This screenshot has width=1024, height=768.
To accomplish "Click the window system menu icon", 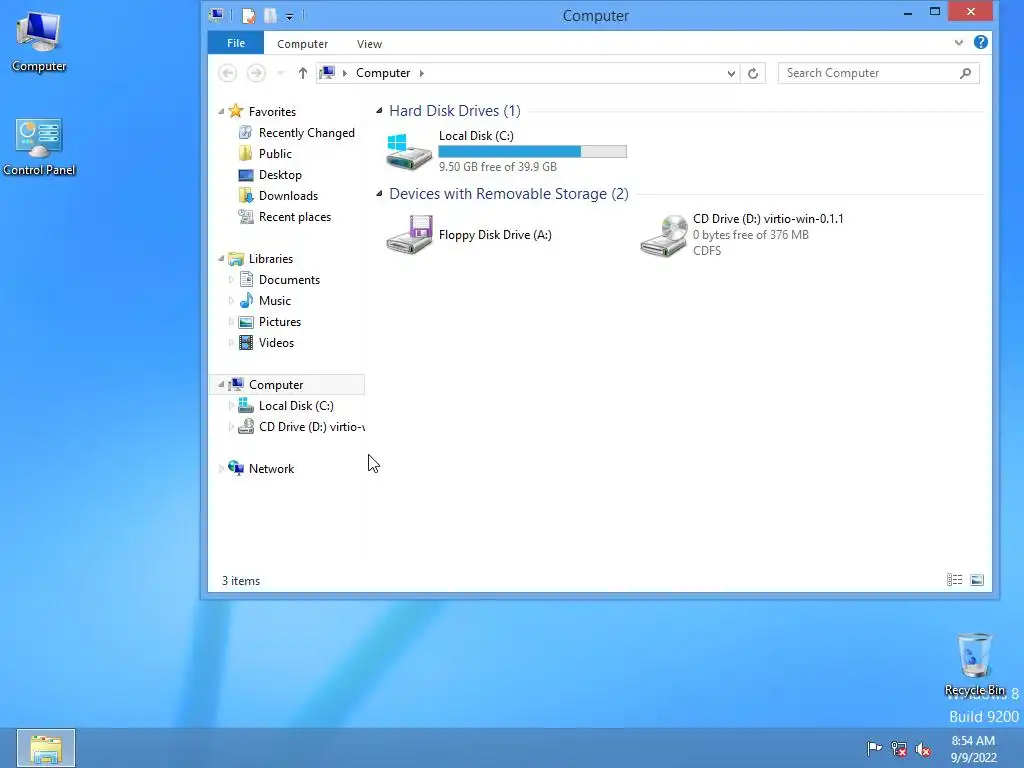I will click(216, 14).
